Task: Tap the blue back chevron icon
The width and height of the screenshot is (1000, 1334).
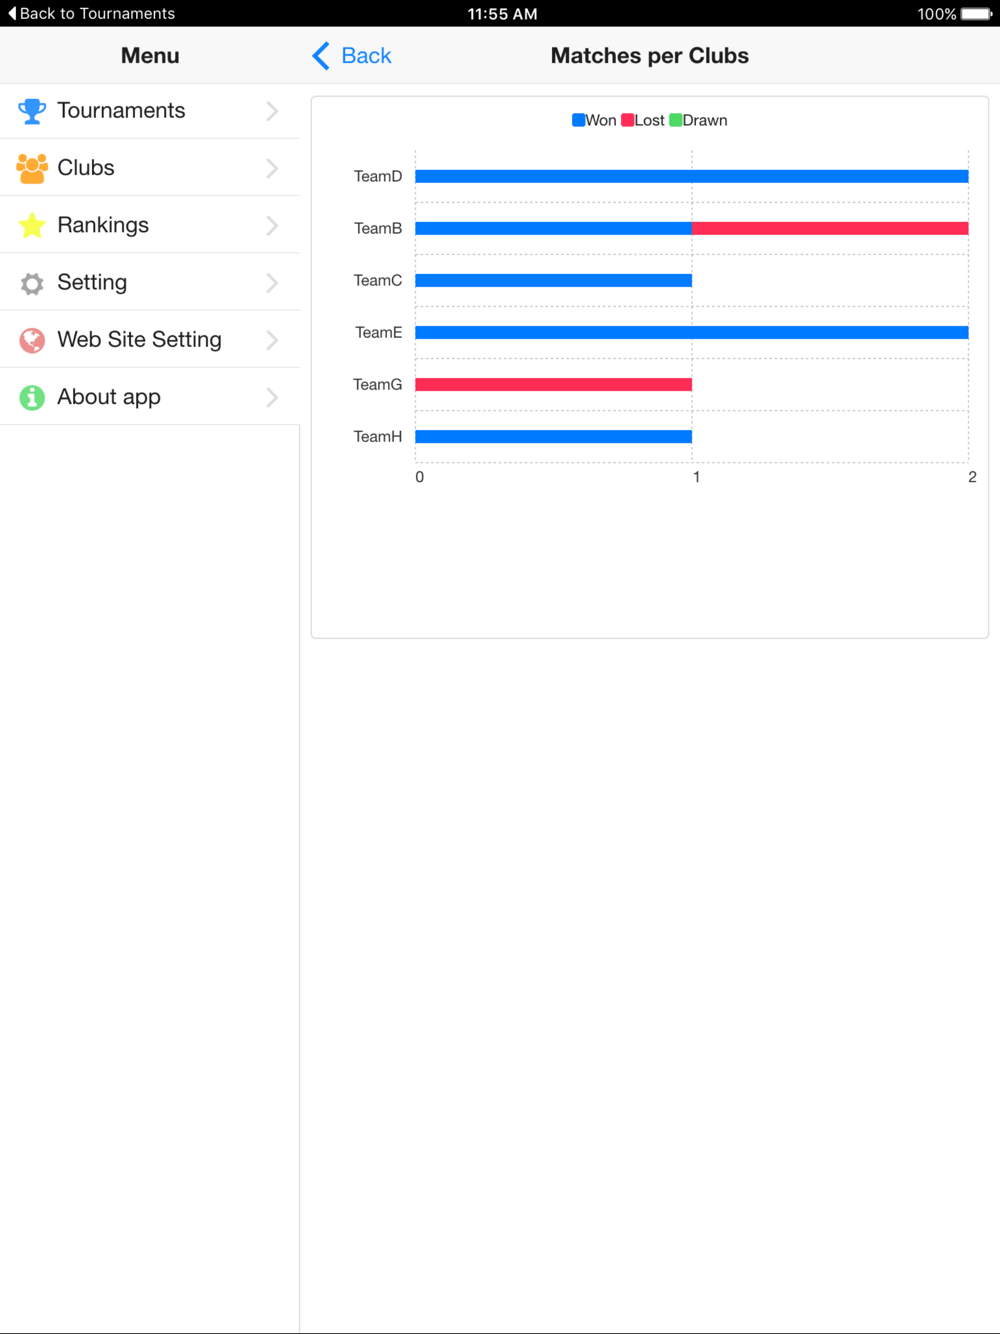Action: (x=321, y=56)
